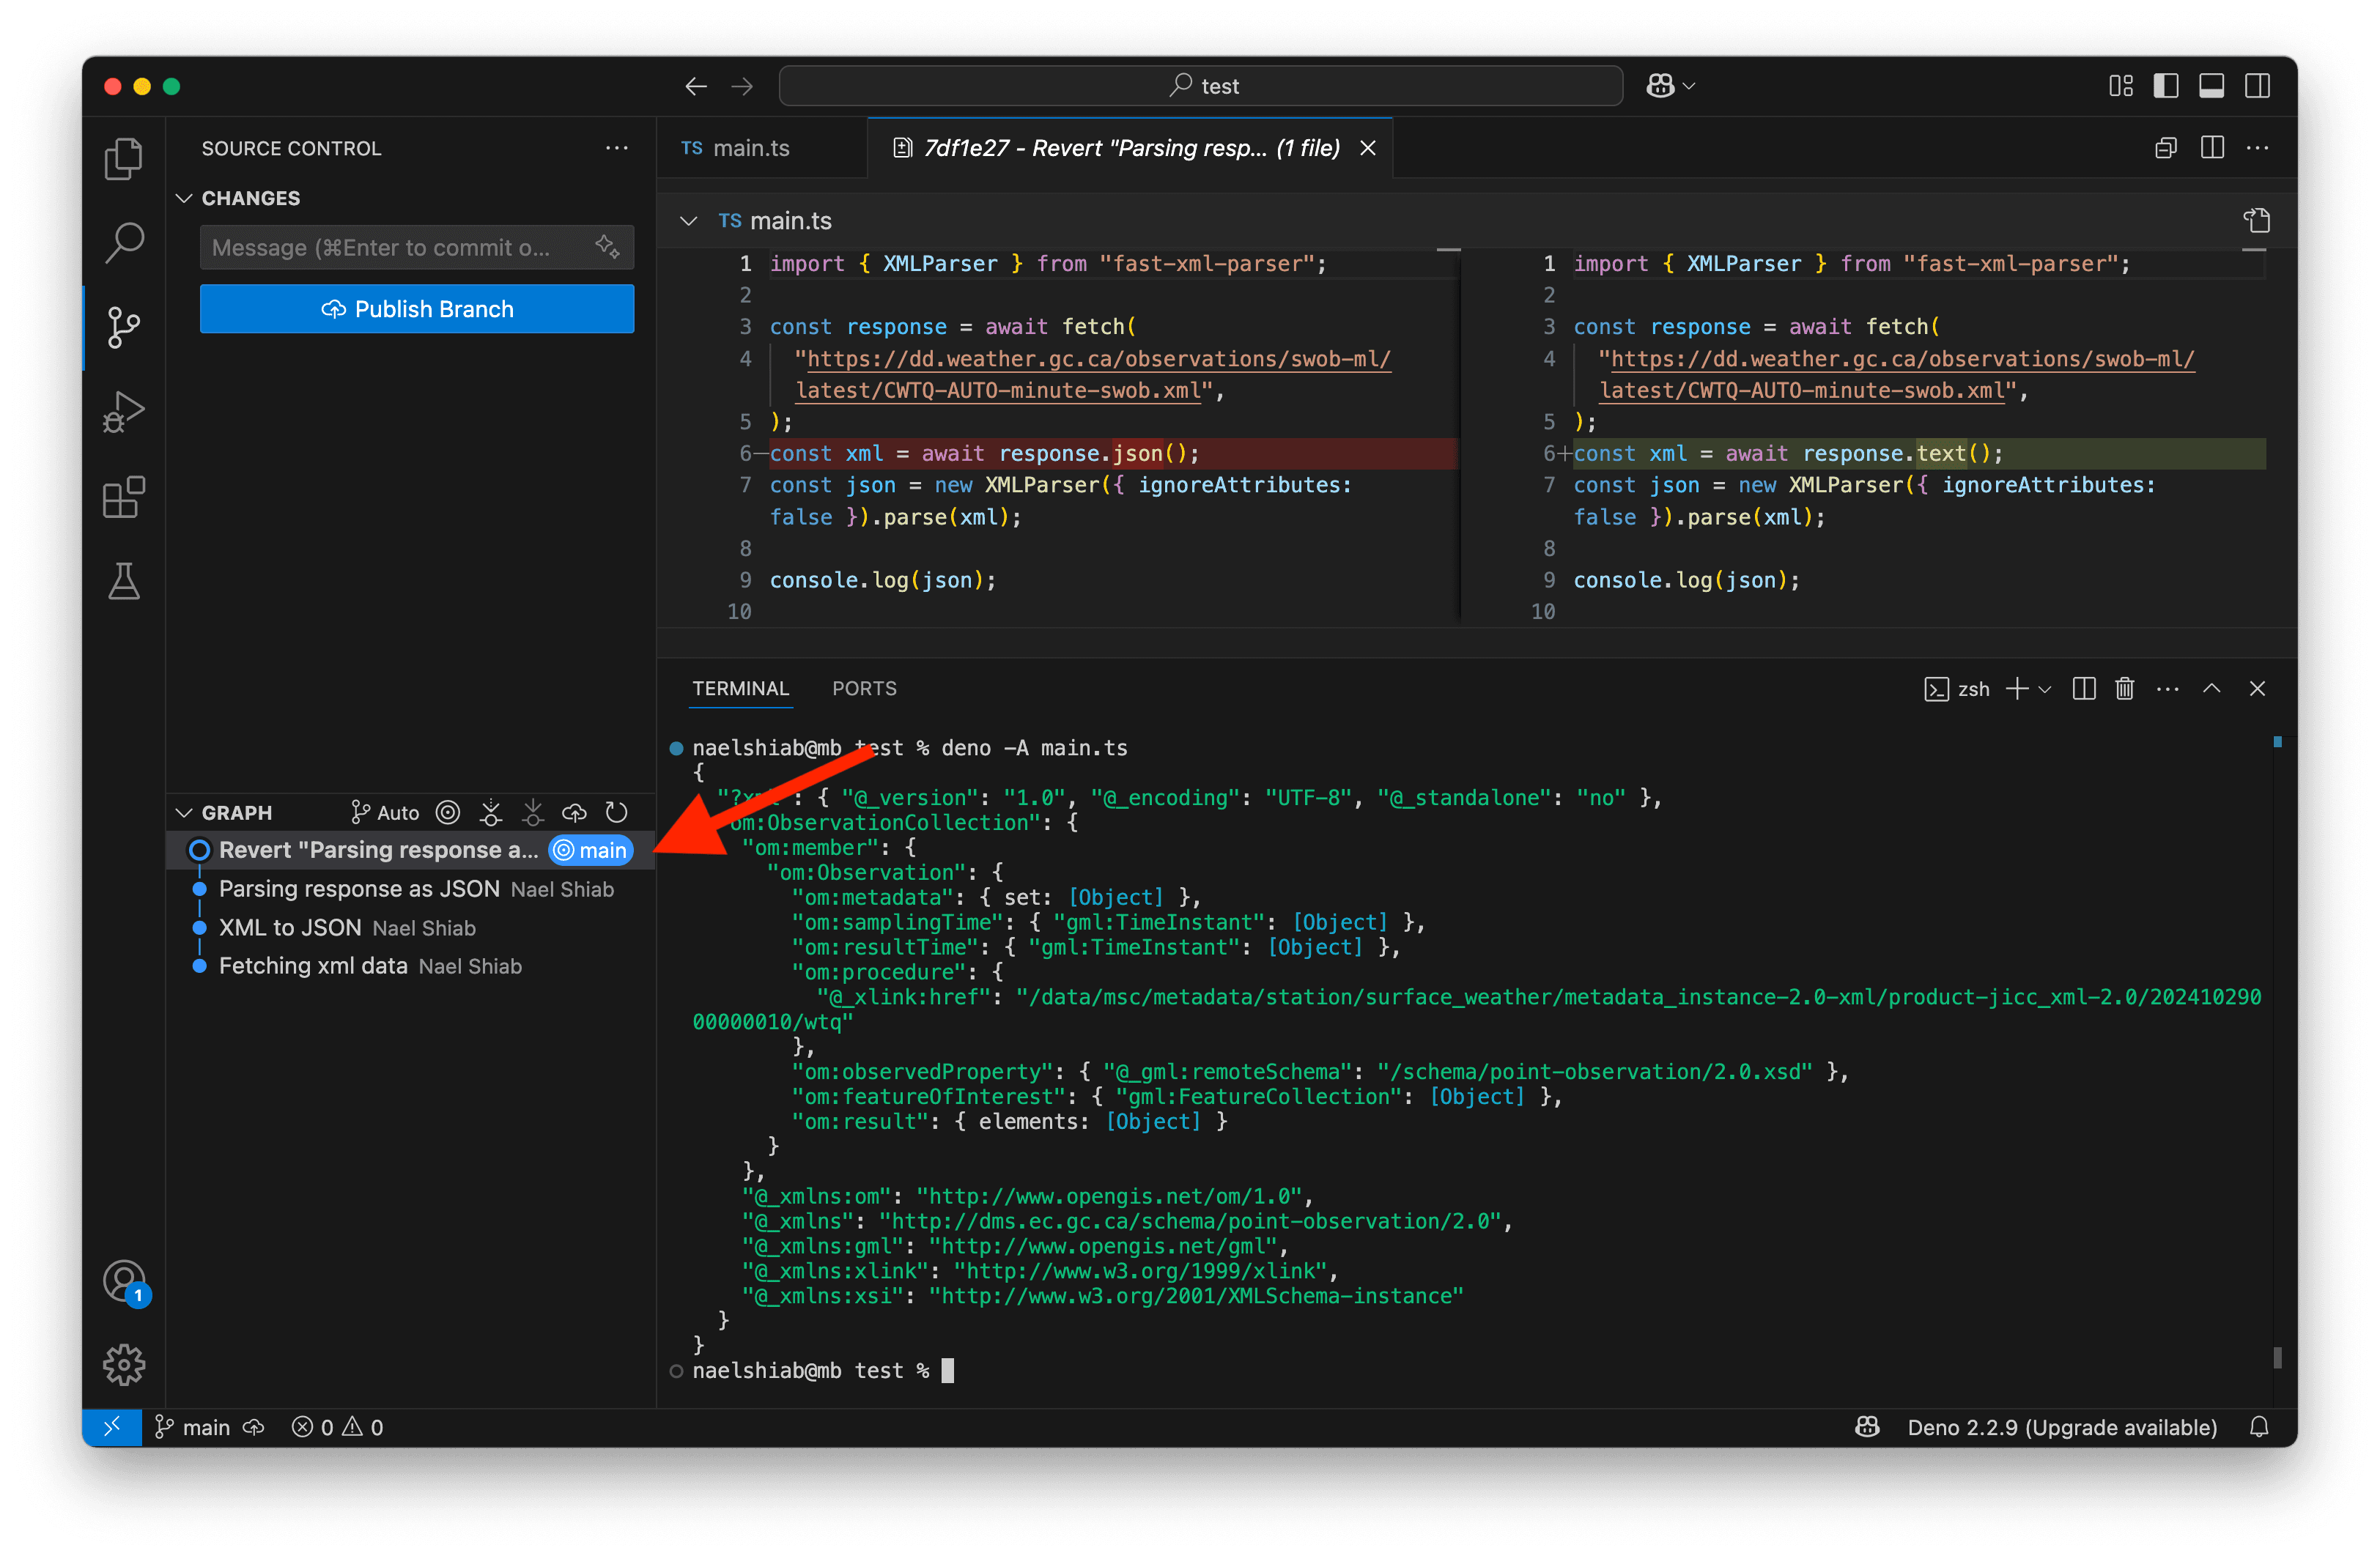Open the Extensions view

[x=124, y=496]
